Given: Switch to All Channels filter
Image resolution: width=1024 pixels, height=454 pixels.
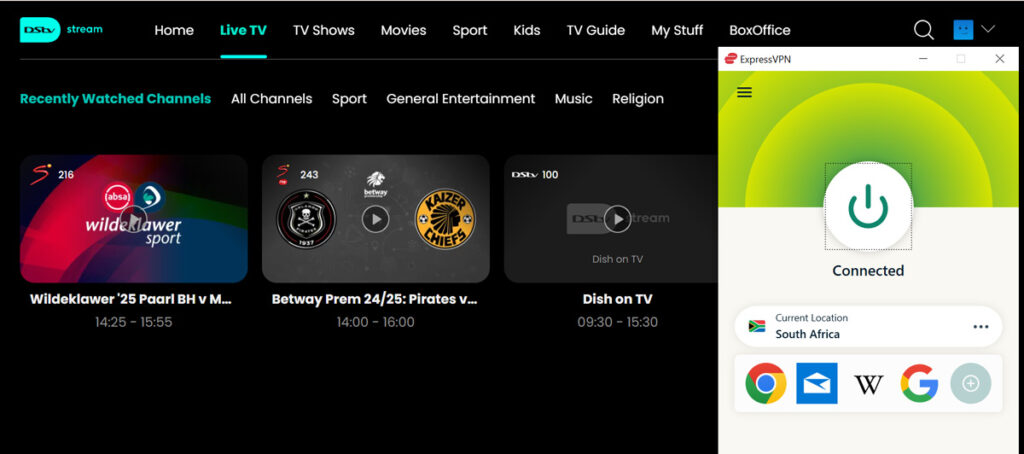Looking at the screenshot, I should (x=272, y=99).
